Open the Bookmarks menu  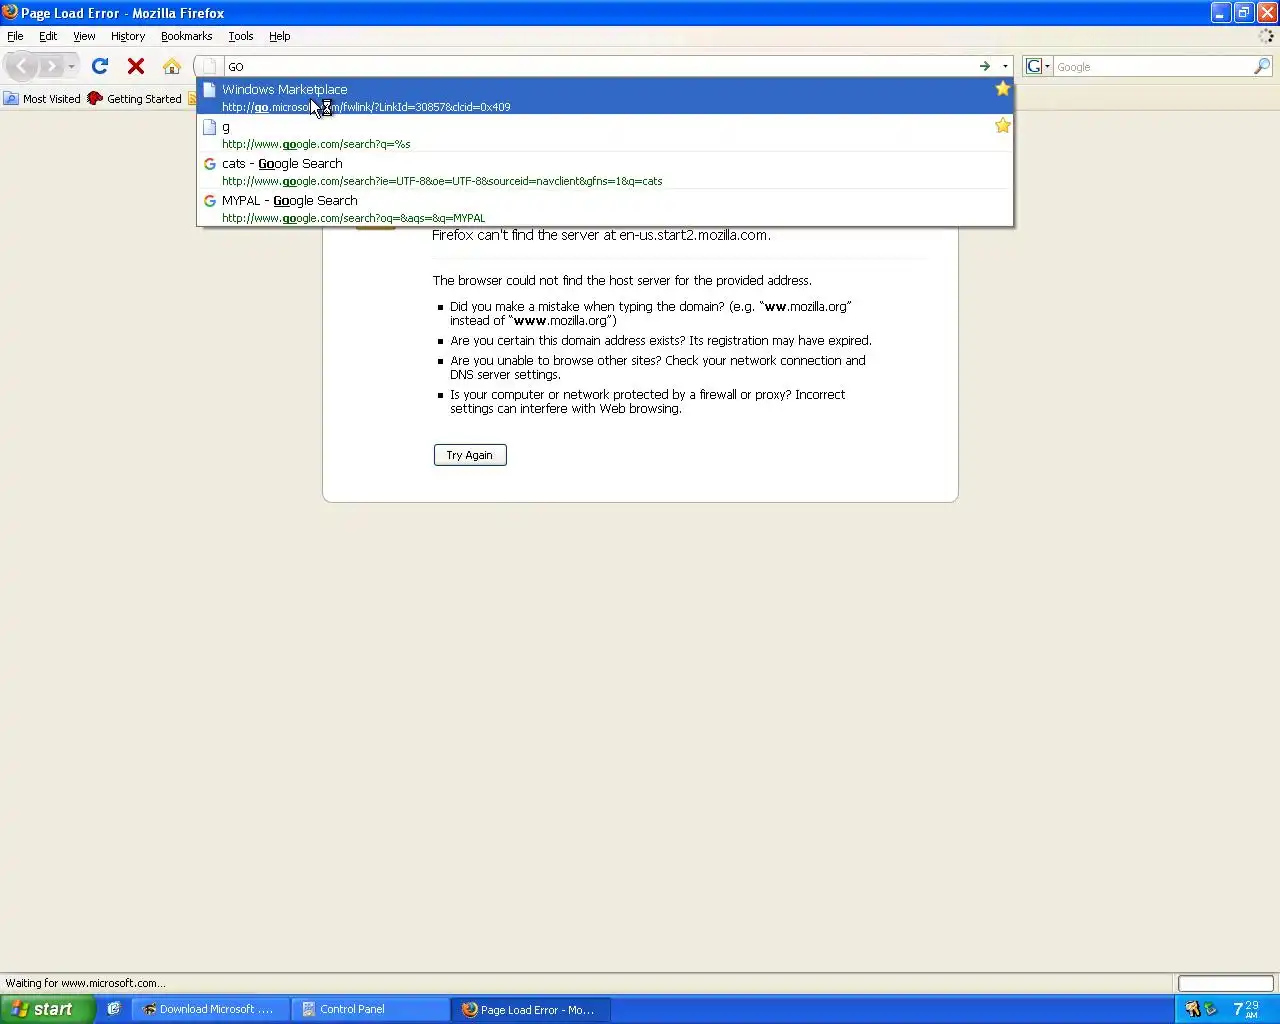click(186, 36)
